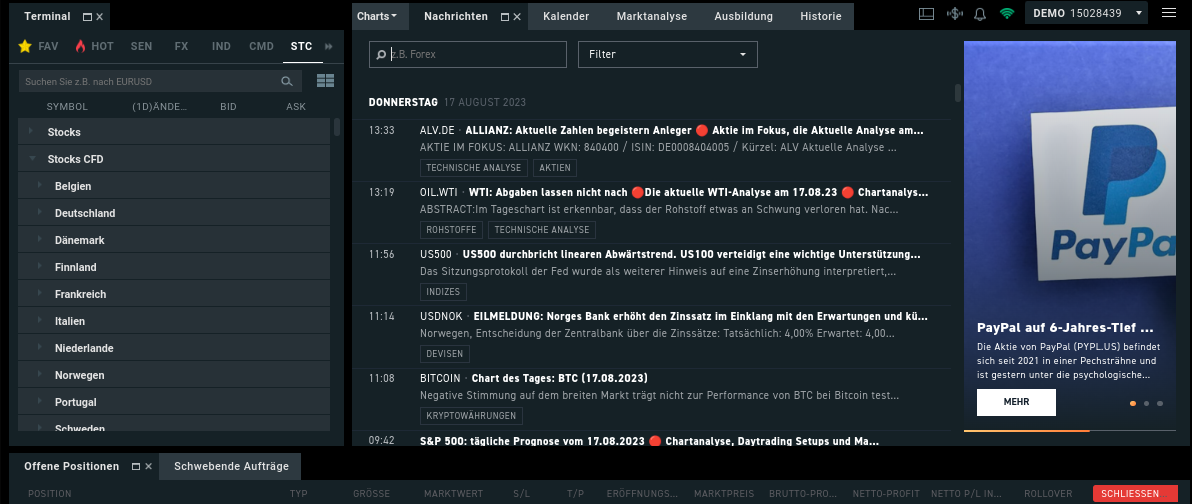
Task: Click the AKTIEN news tag
Action: click(x=555, y=167)
